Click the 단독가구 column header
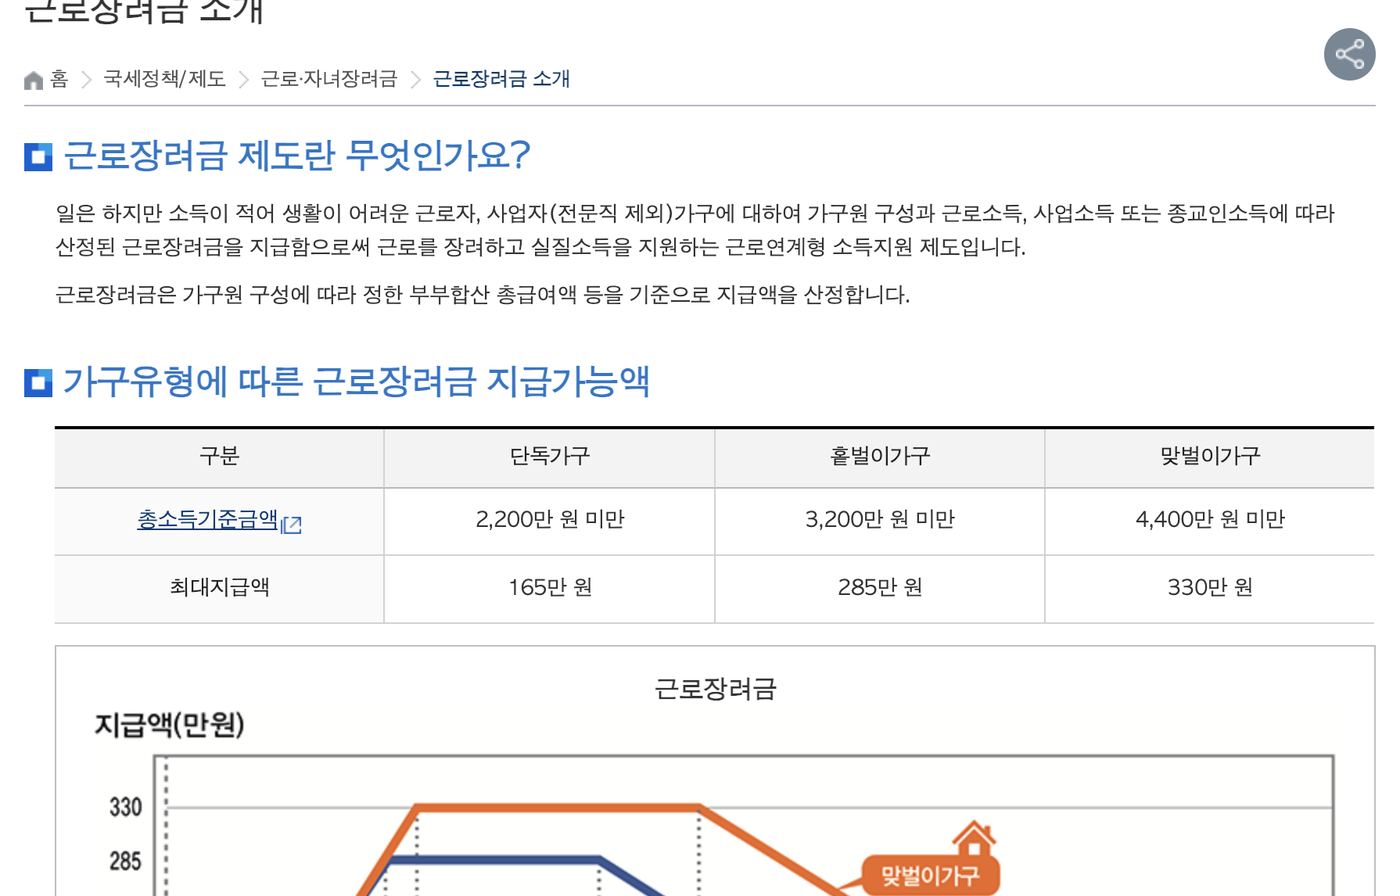1400x896 pixels. (x=550, y=457)
